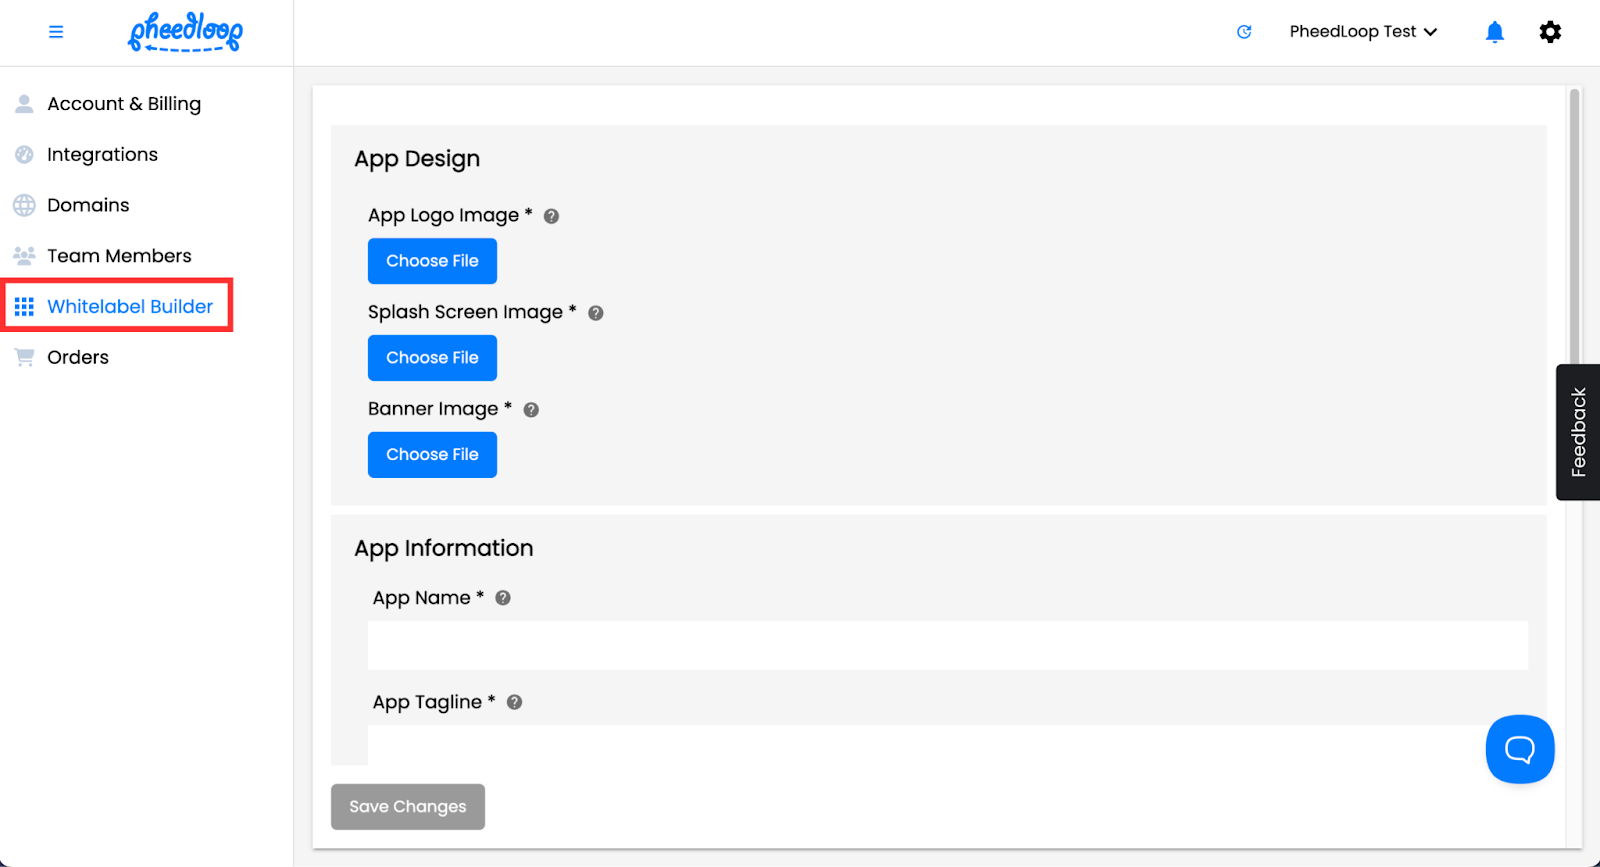Image resolution: width=1600 pixels, height=867 pixels.
Task: Open the Team Members page
Action: 119,256
